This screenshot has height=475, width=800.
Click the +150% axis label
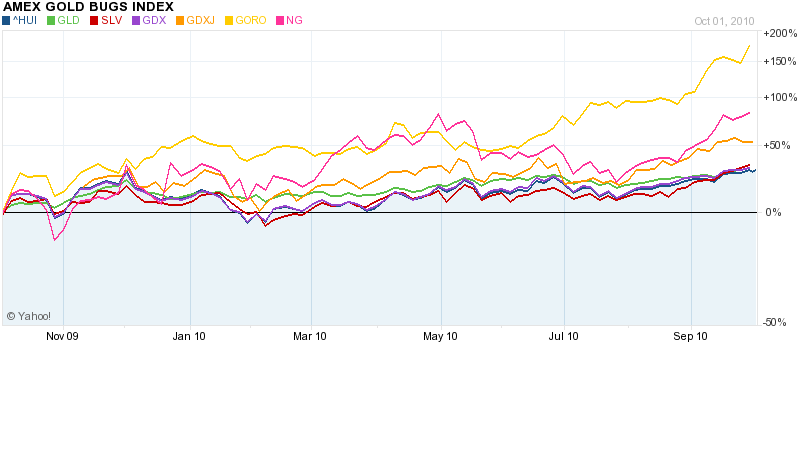pyautogui.click(x=780, y=61)
